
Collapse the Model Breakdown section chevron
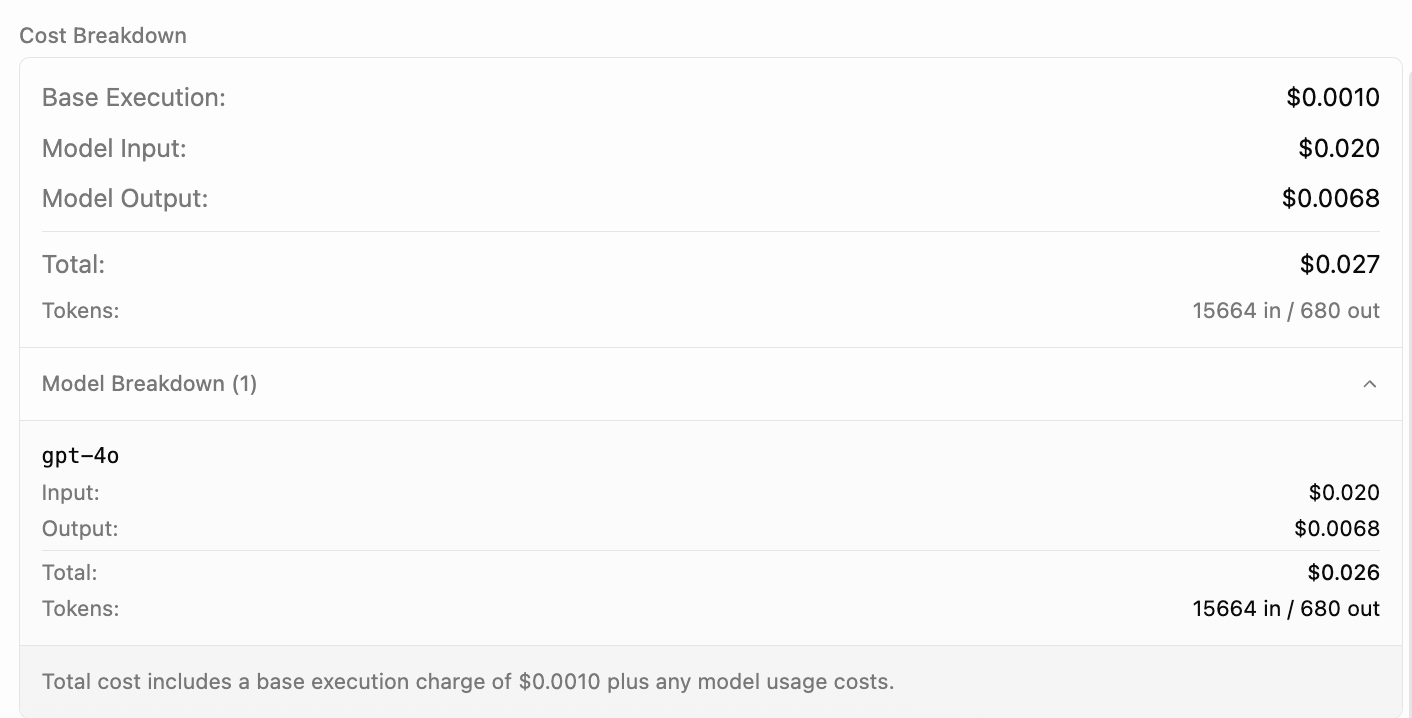click(x=1370, y=383)
